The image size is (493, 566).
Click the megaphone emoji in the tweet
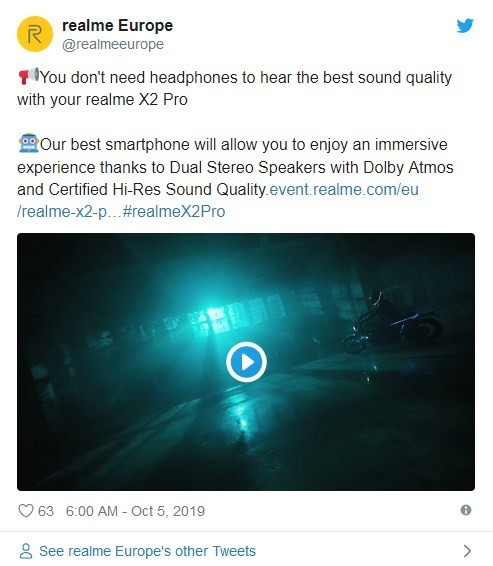29,76
